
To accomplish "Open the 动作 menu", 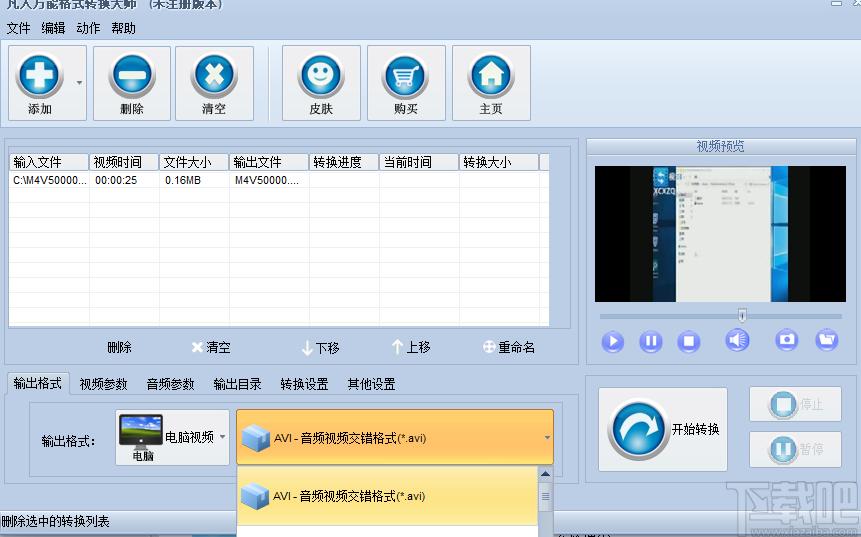I will [x=88, y=28].
